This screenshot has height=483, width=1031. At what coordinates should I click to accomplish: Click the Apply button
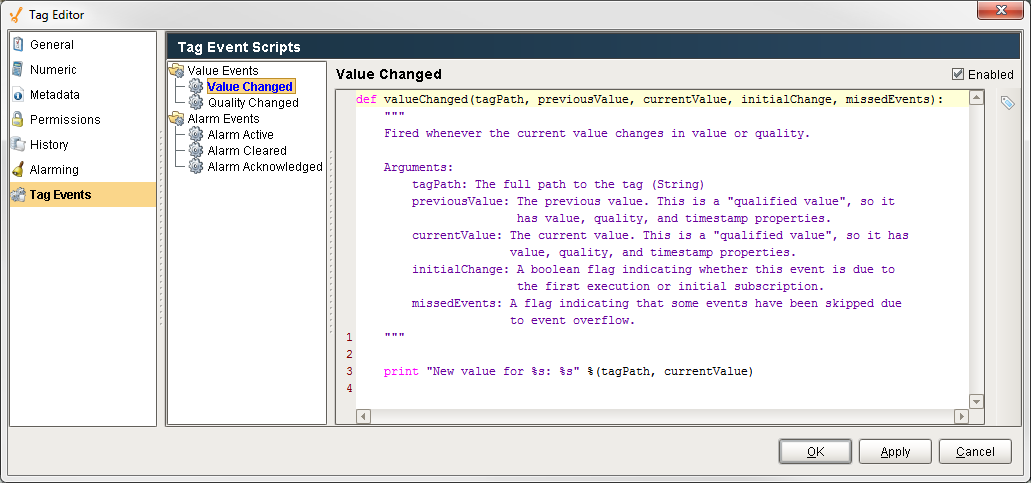(895, 451)
